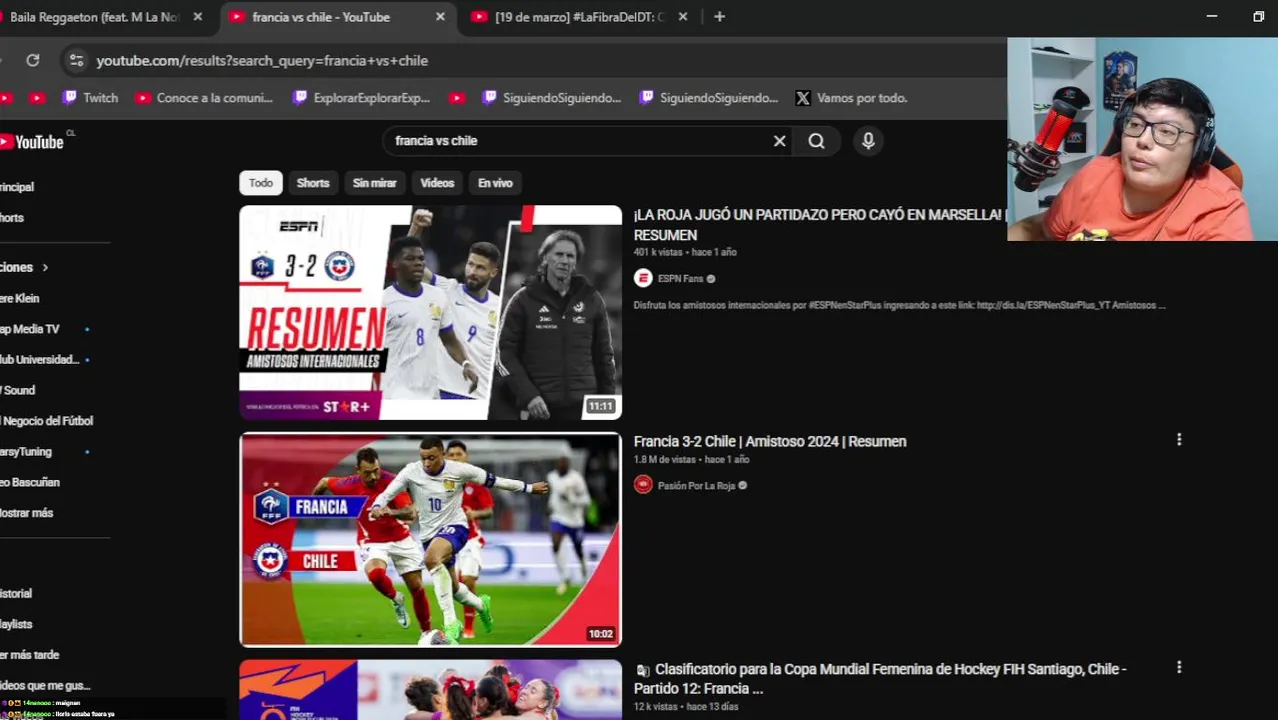Open 'Sound' subscription in sidebar
The width and height of the screenshot is (1278, 720).
point(17,390)
